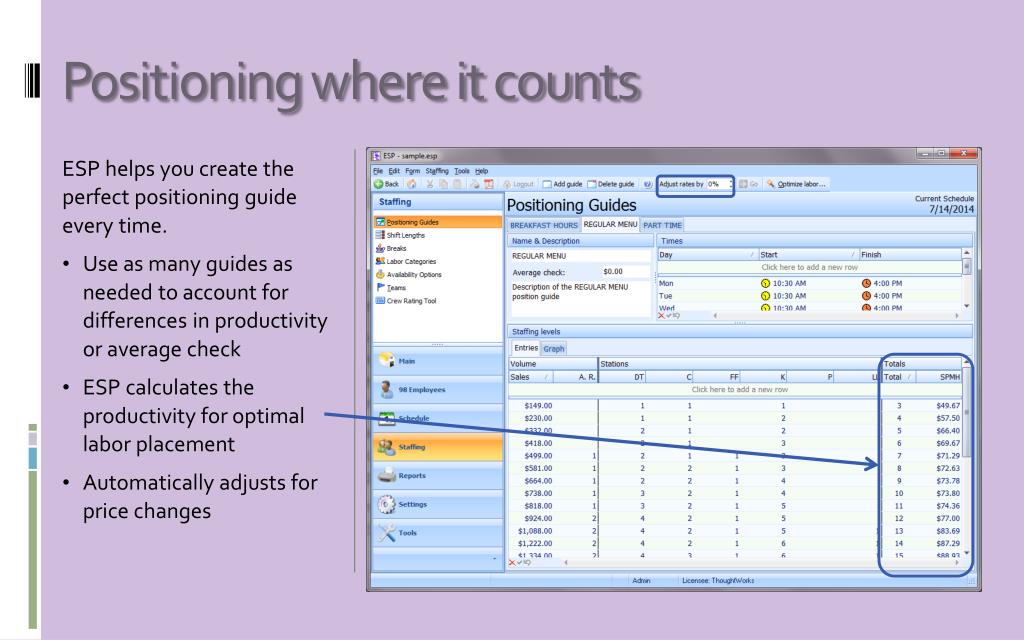Open the Settings navigation pane
The image size is (1024, 640).
click(438, 504)
